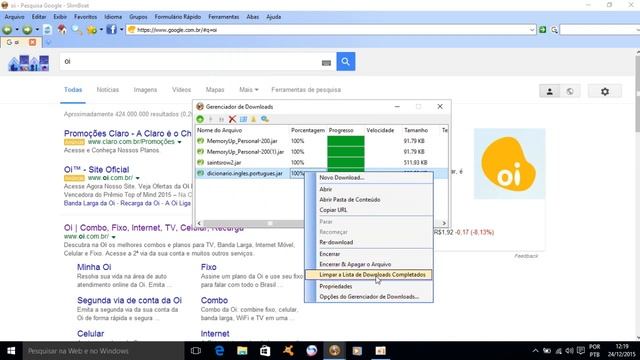Open the Combo sublink
The width and height of the screenshot is (640, 360).
point(214,300)
